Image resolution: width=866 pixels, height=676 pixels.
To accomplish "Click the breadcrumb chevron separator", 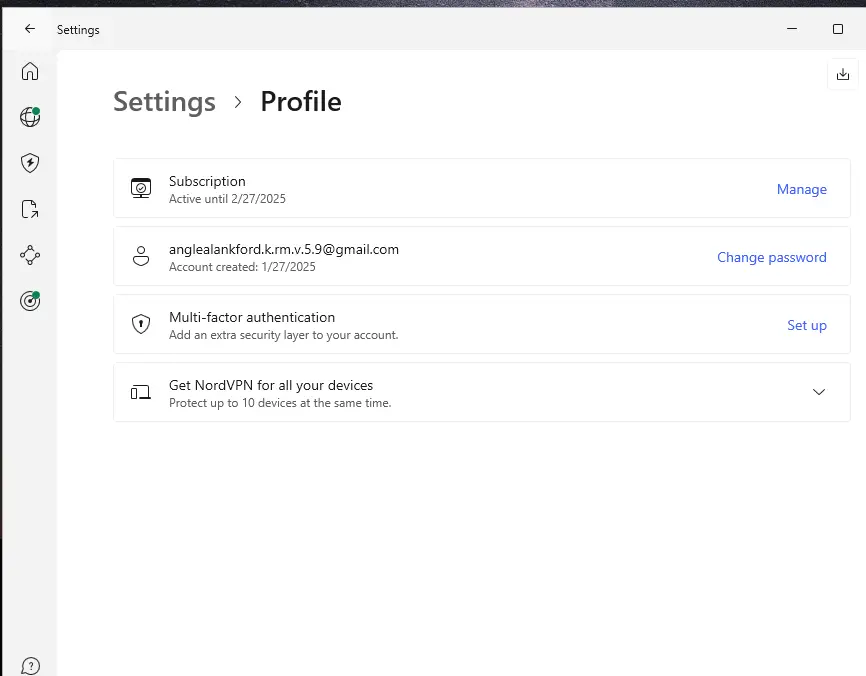I will 238,102.
